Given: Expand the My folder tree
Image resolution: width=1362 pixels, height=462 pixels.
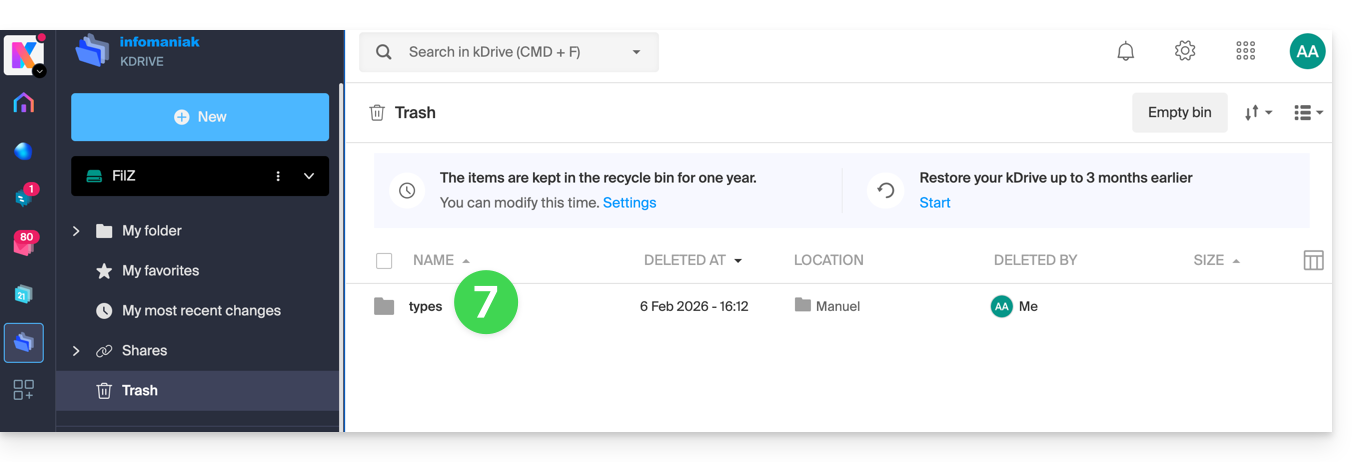Looking at the screenshot, I should pyautogui.click(x=77, y=231).
